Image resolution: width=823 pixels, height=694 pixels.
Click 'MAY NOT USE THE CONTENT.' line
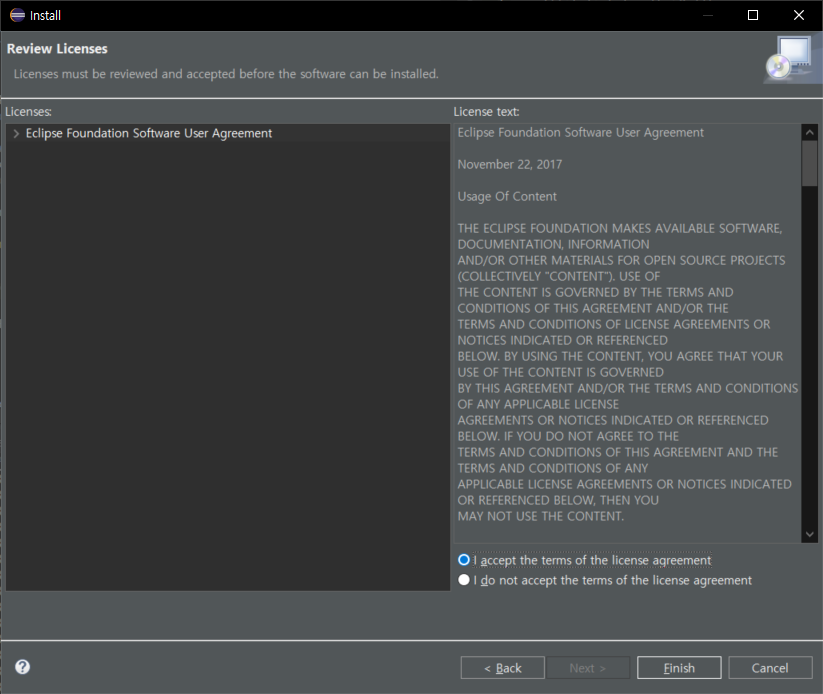(x=541, y=516)
